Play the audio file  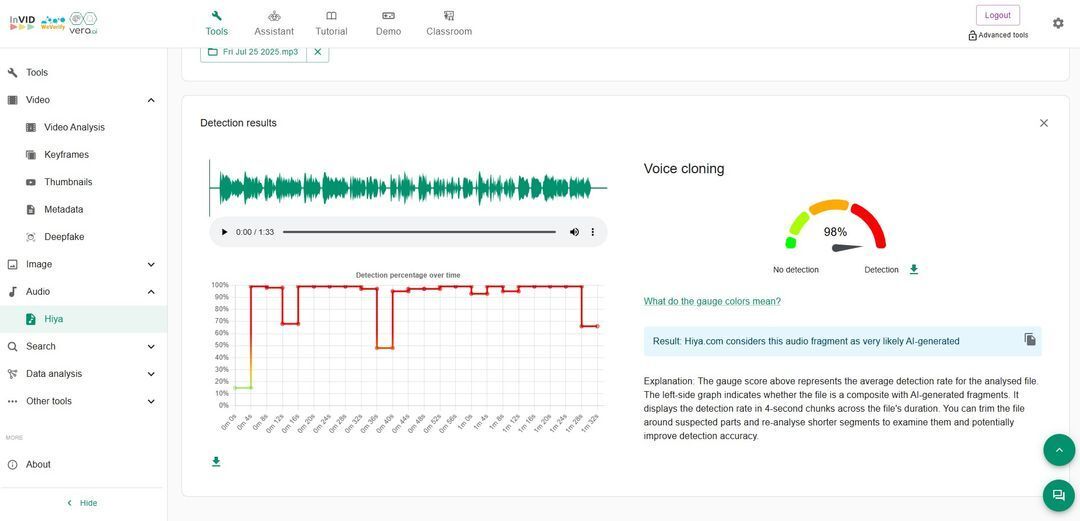[224, 232]
